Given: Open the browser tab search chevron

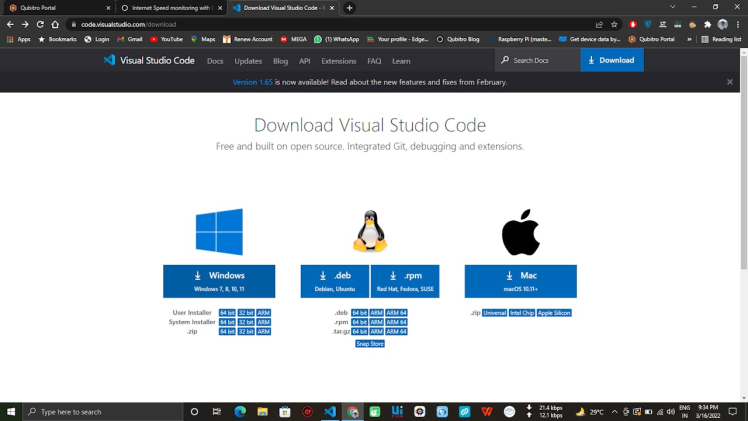Looking at the screenshot, I should (x=673, y=7).
